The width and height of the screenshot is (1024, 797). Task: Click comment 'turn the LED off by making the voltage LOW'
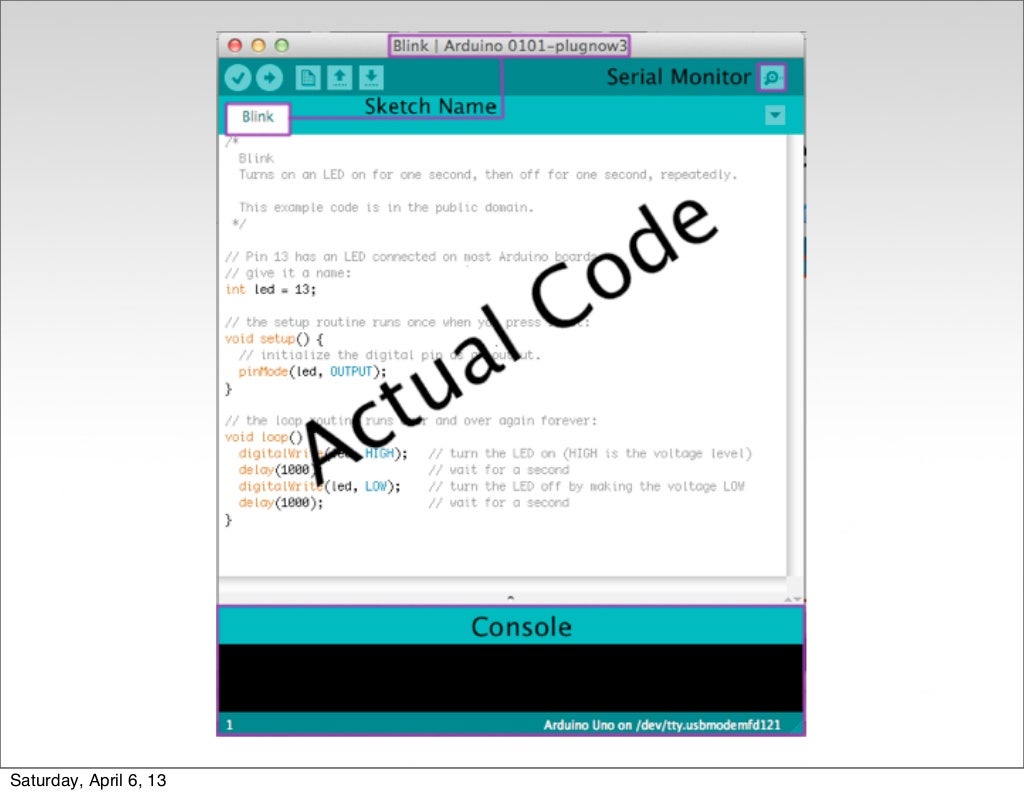[x=586, y=487]
